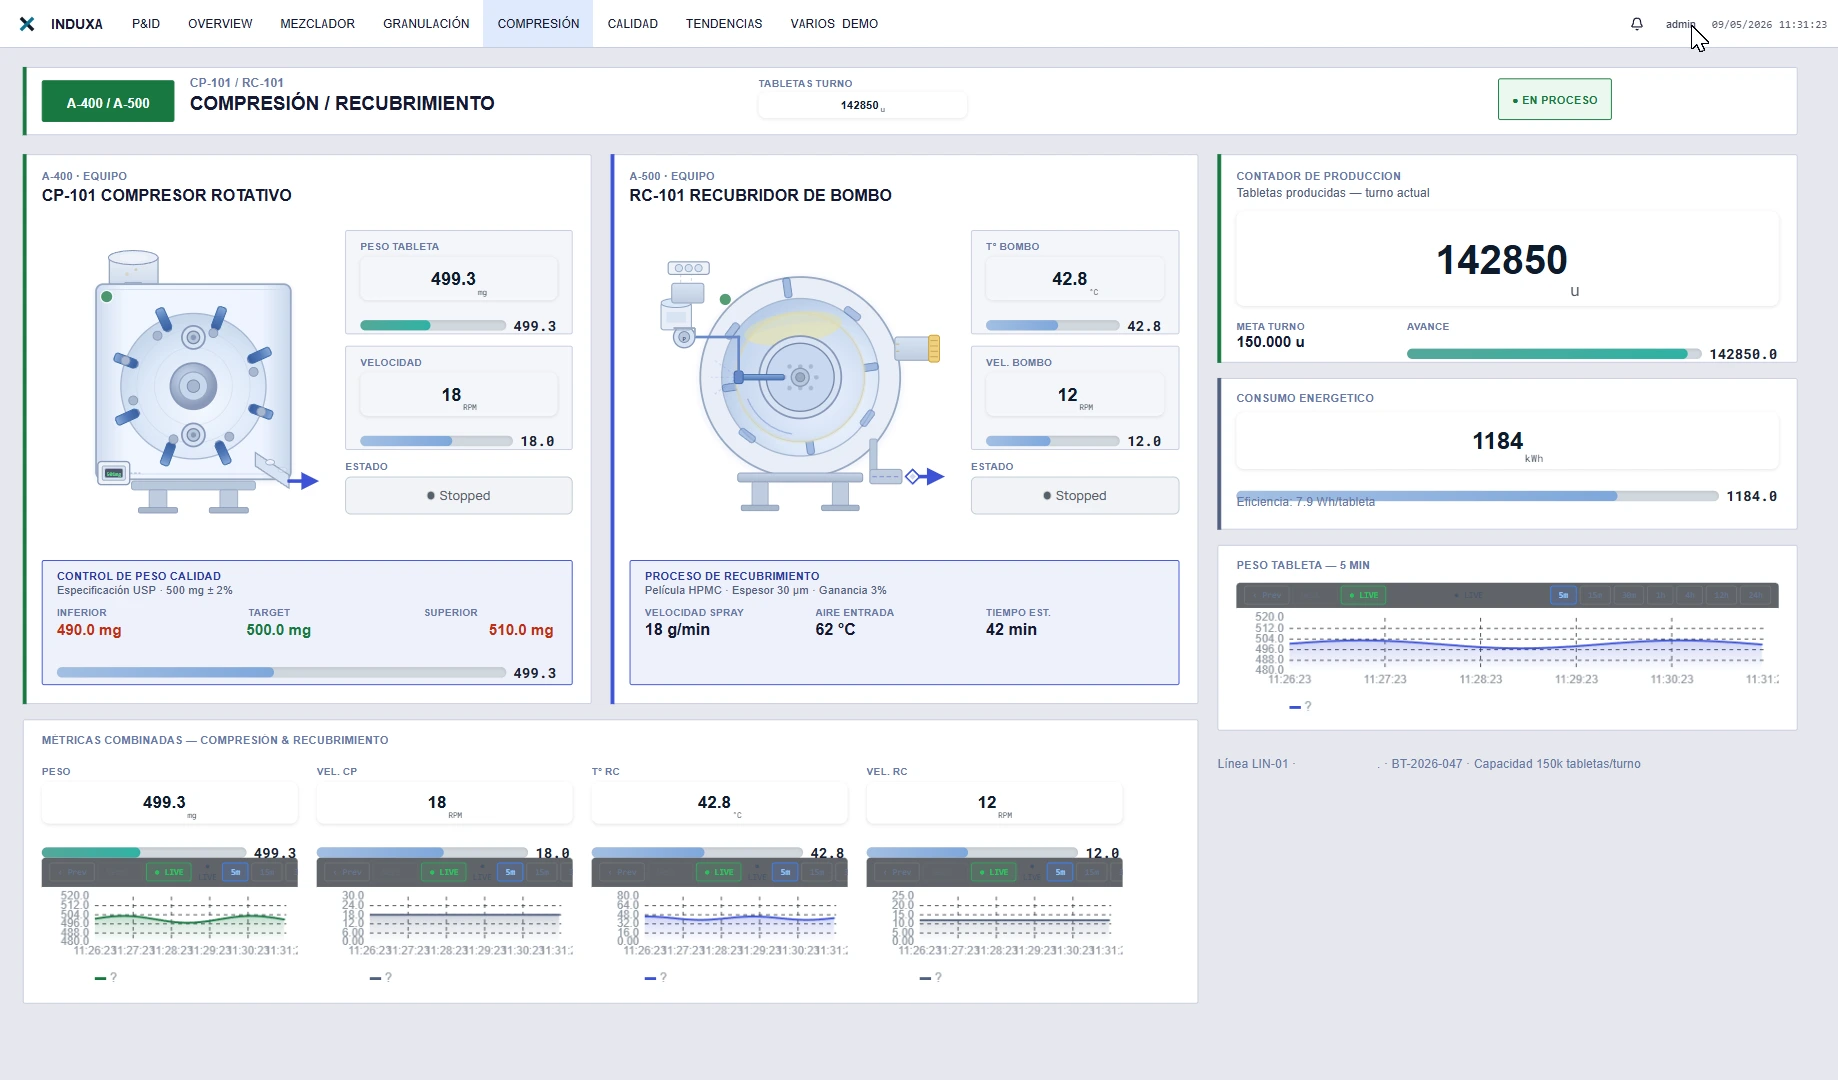Screen dimensions: 1838x1080
Task: Click the VEL. BOMBO 12.0 progress bar
Action: 1052,441
